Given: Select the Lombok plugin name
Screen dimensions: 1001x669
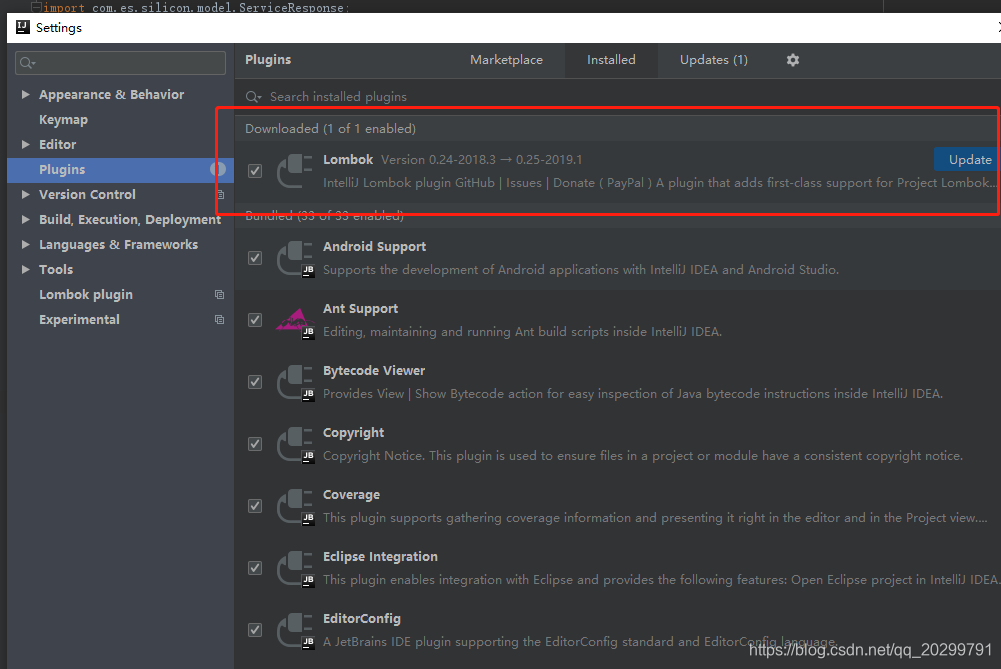Looking at the screenshot, I should point(348,160).
